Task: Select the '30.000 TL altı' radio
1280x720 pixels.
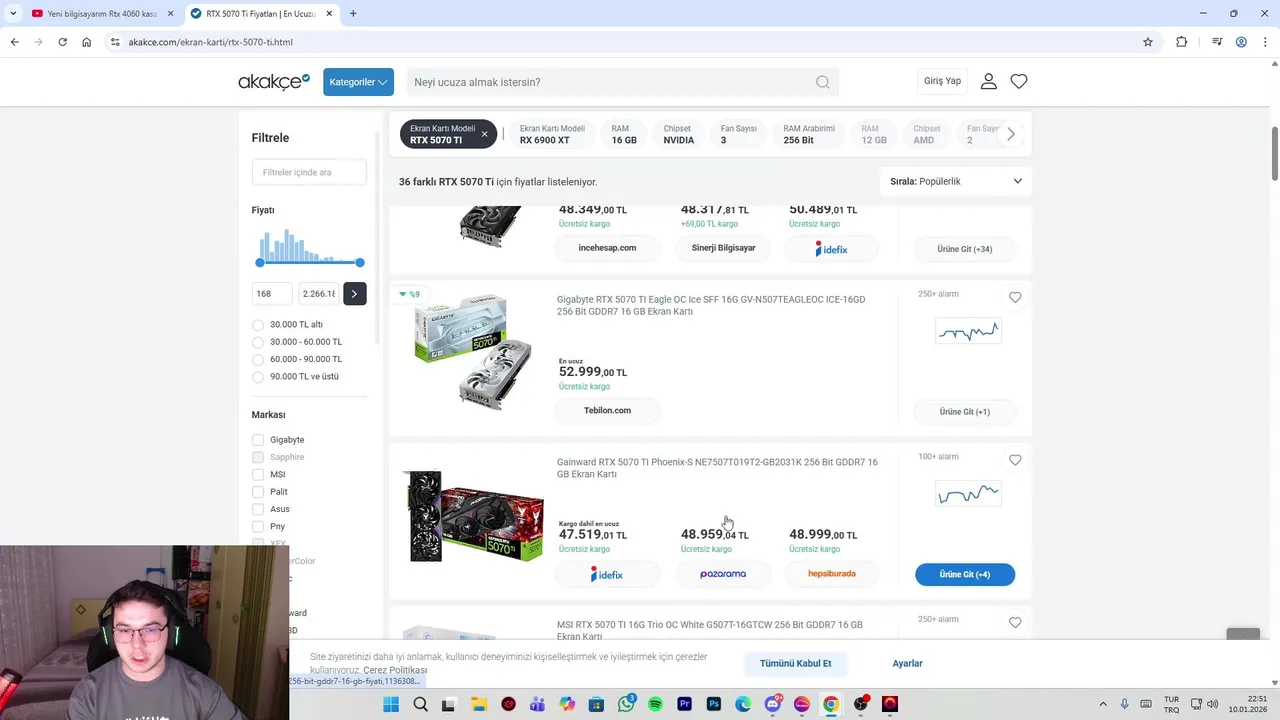Action: 258,325
